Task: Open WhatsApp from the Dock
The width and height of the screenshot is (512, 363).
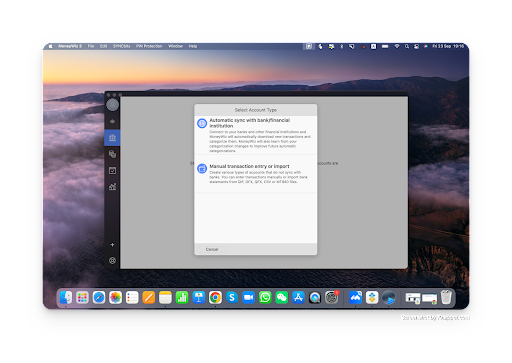Action: point(265,297)
